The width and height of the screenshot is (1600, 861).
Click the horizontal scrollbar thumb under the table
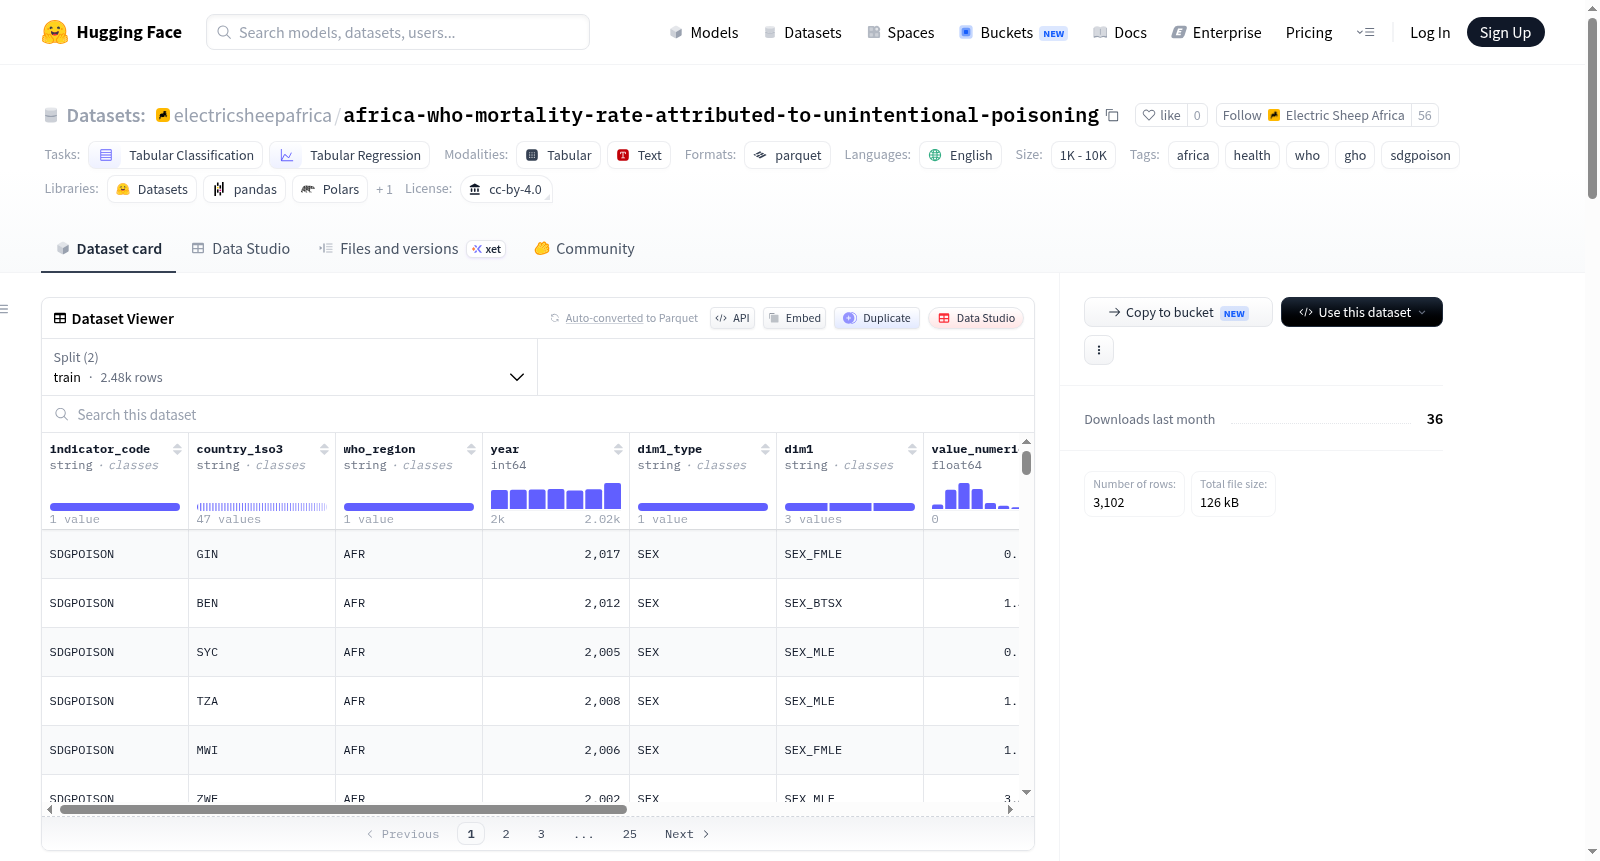343,809
